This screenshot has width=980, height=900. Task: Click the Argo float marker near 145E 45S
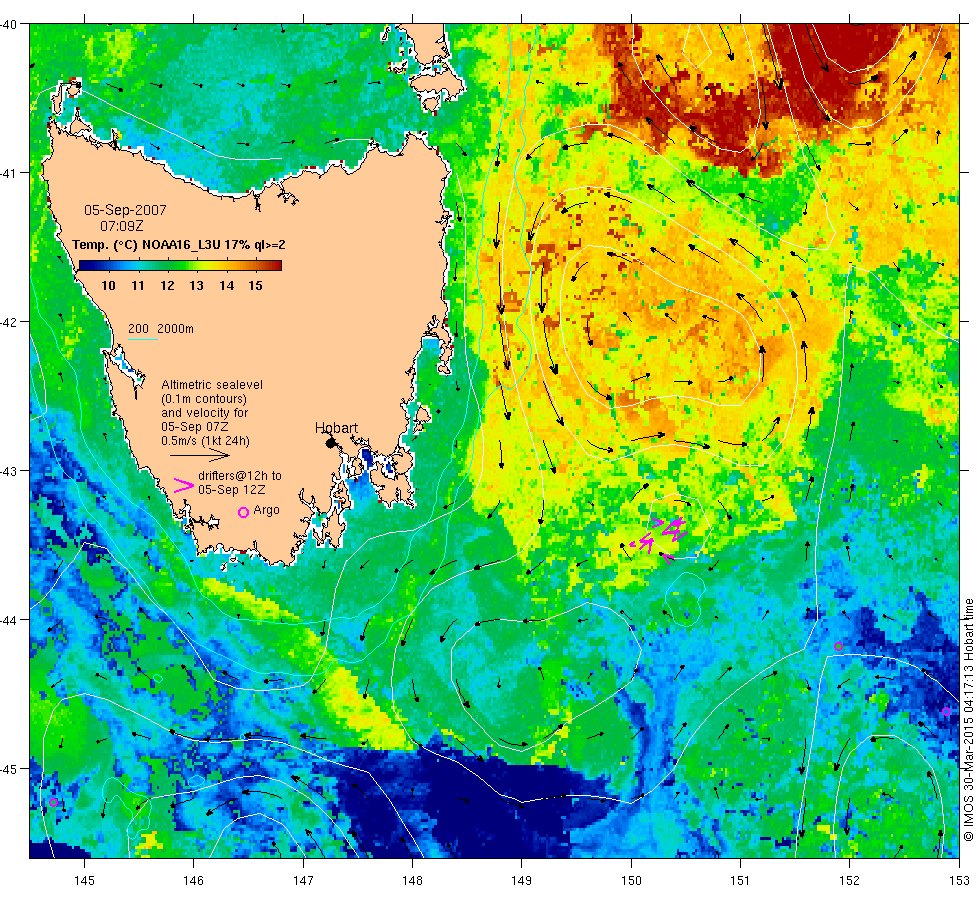tap(53, 802)
